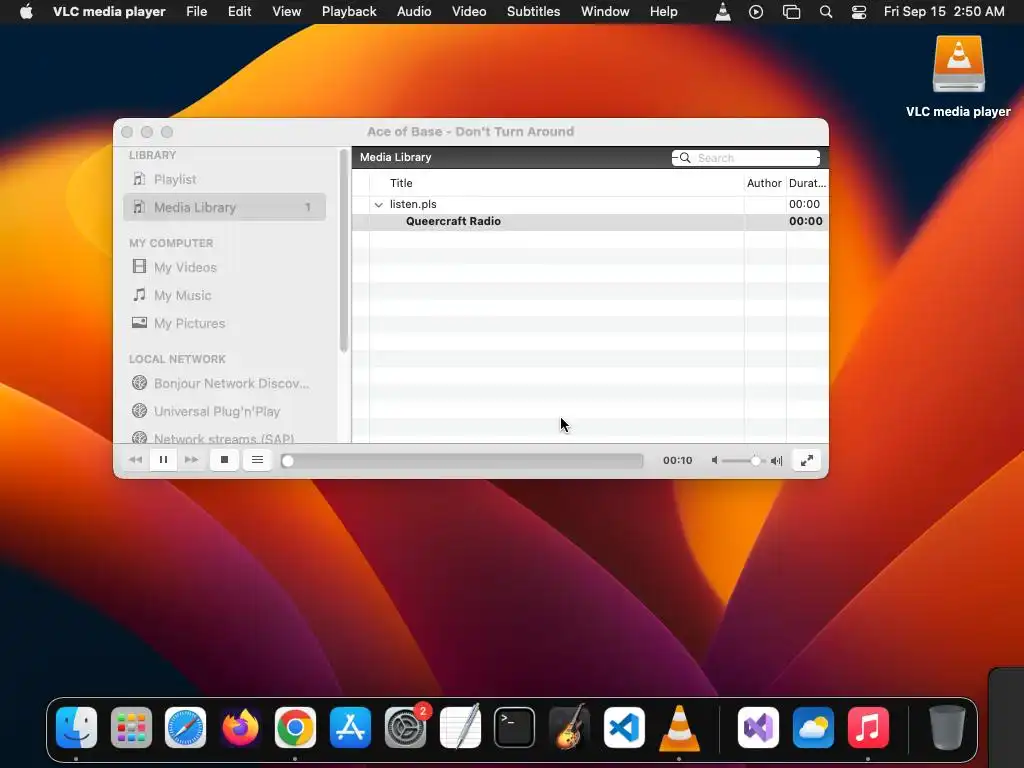Sort by the Duration column header
1024x768 pixels.
point(807,184)
